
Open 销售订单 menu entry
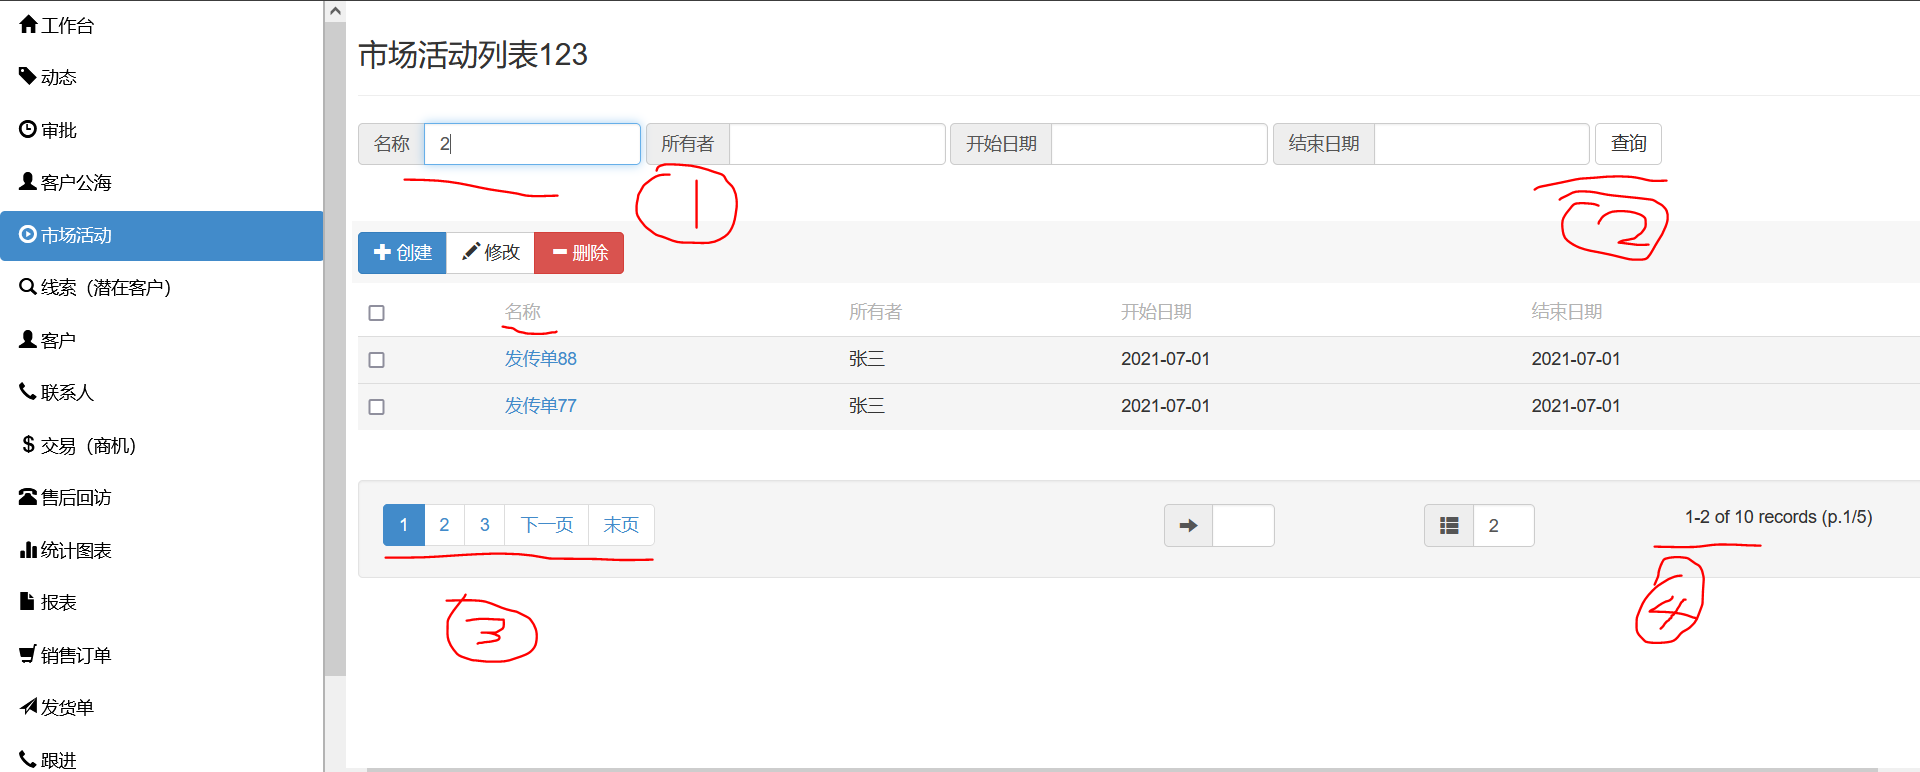pyautogui.click(x=162, y=655)
